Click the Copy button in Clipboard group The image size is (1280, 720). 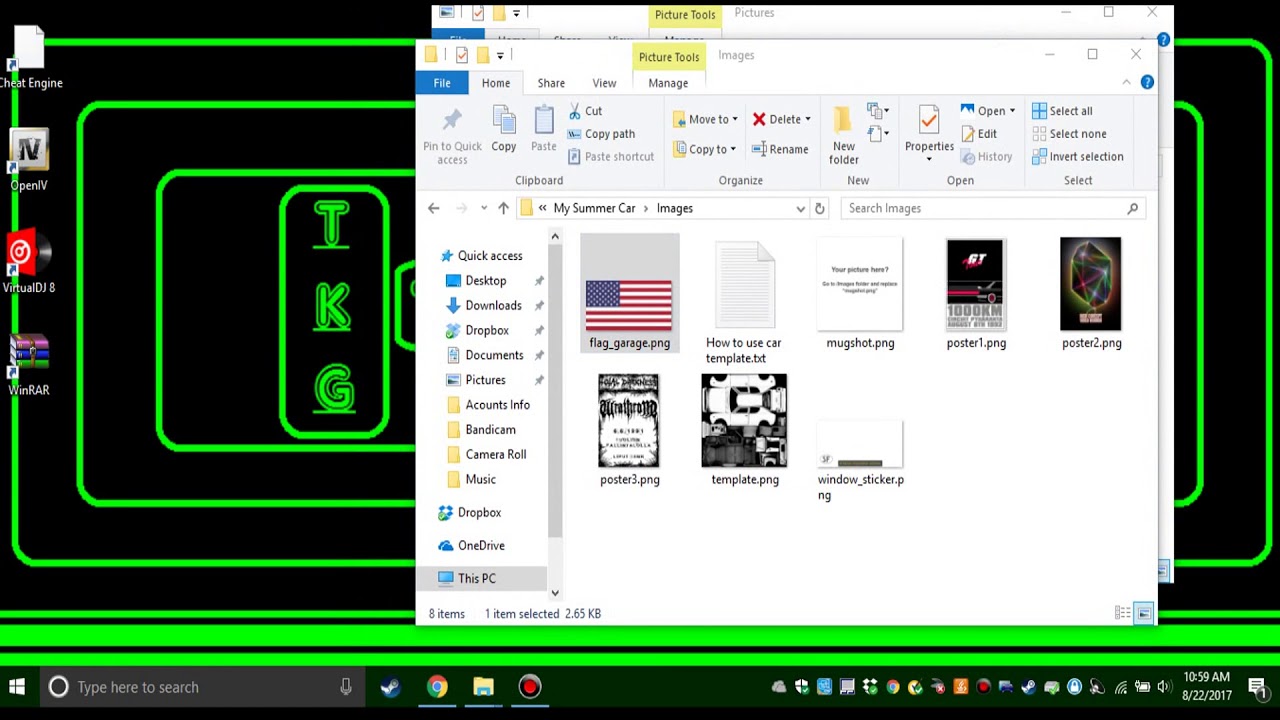(x=504, y=130)
